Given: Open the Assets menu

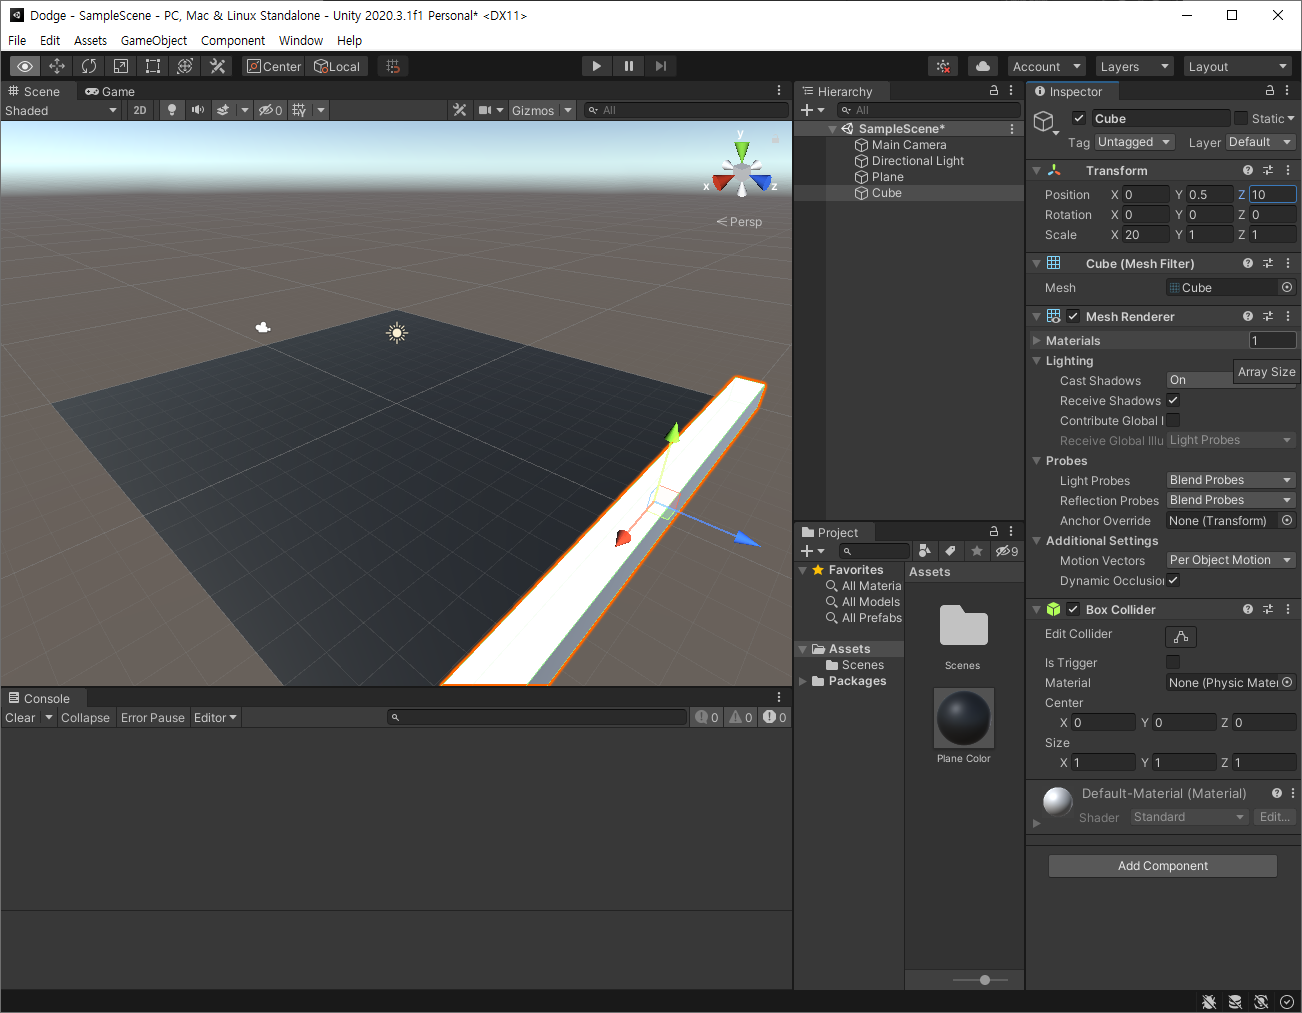Looking at the screenshot, I should 90,40.
